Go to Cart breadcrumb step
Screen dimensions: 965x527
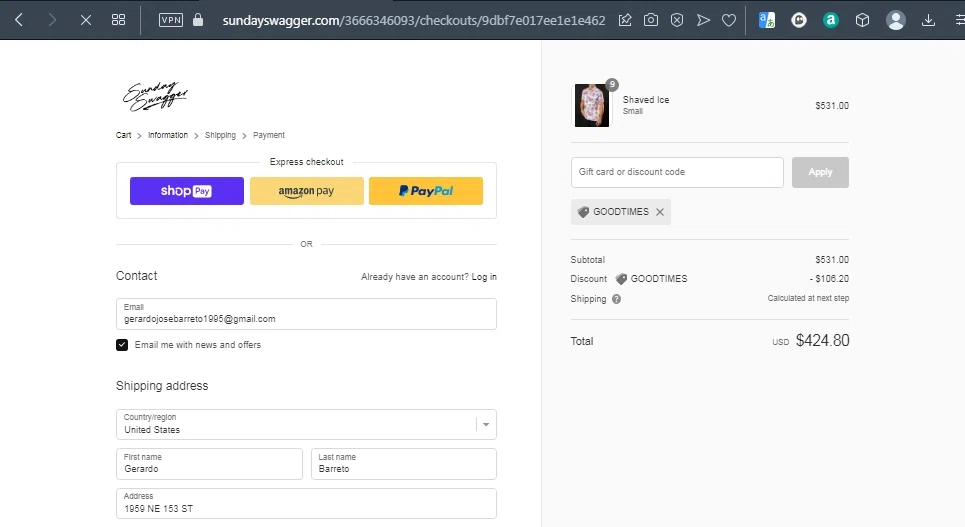click(x=123, y=135)
